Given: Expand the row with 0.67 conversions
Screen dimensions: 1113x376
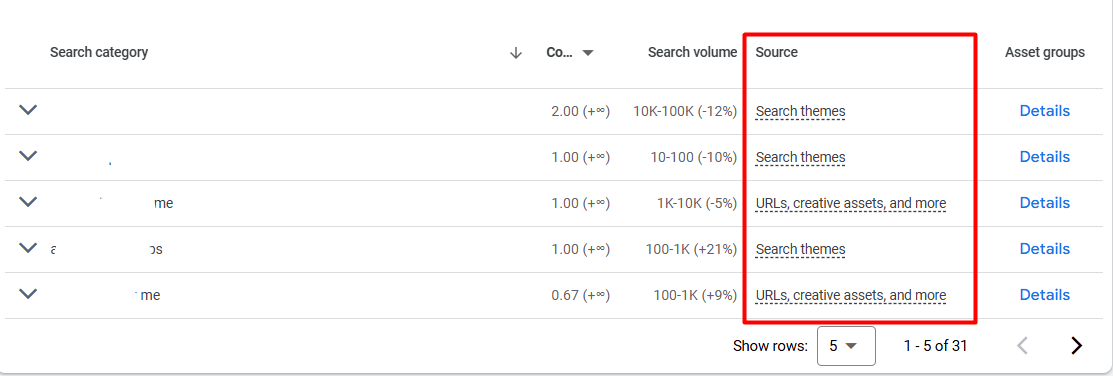Looking at the screenshot, I should pos(28,294).
